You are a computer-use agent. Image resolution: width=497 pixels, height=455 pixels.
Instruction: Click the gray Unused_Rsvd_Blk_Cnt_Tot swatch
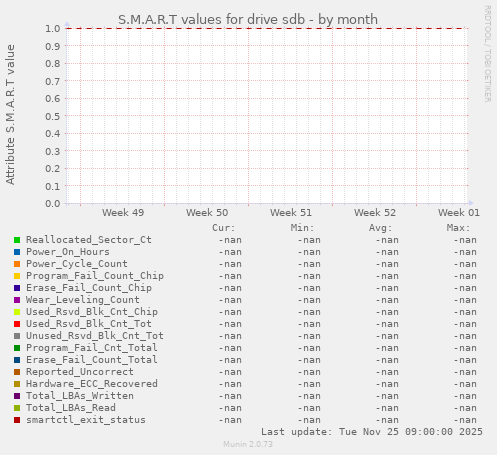point(17,336)
